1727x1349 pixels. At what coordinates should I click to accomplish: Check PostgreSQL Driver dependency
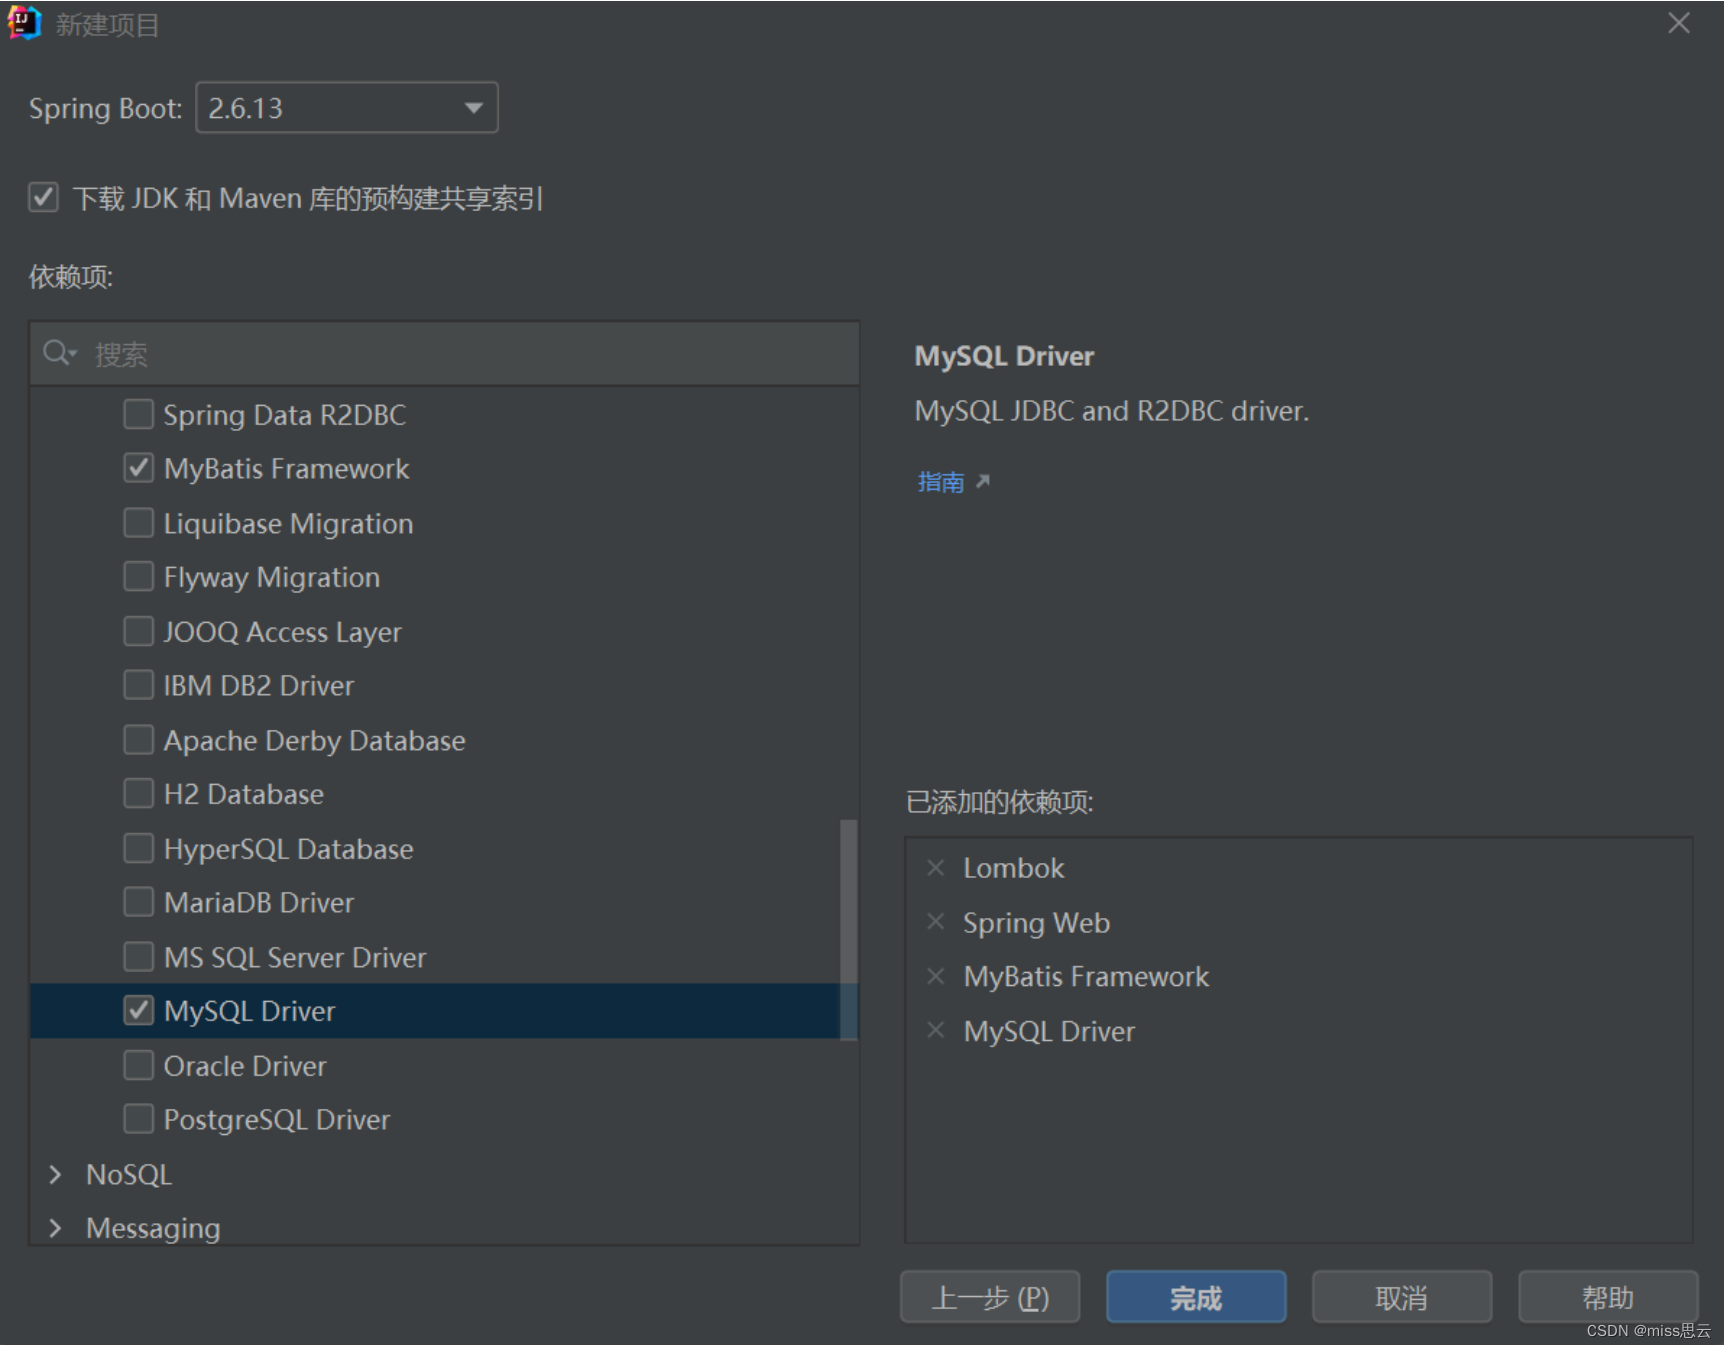pyautogui.click(x=139, y=1119)
